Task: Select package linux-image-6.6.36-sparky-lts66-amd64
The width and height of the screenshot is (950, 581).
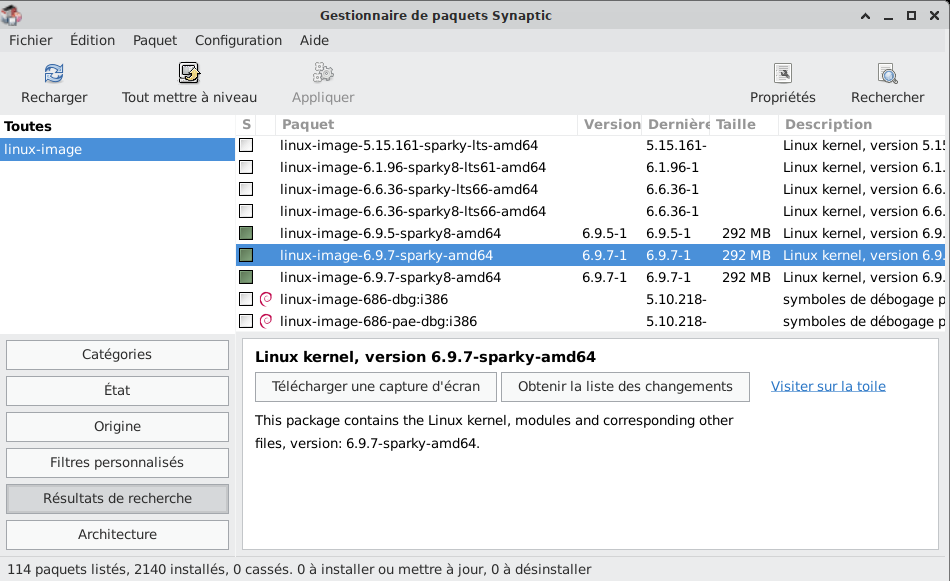Action: click(x=409, y=189)
